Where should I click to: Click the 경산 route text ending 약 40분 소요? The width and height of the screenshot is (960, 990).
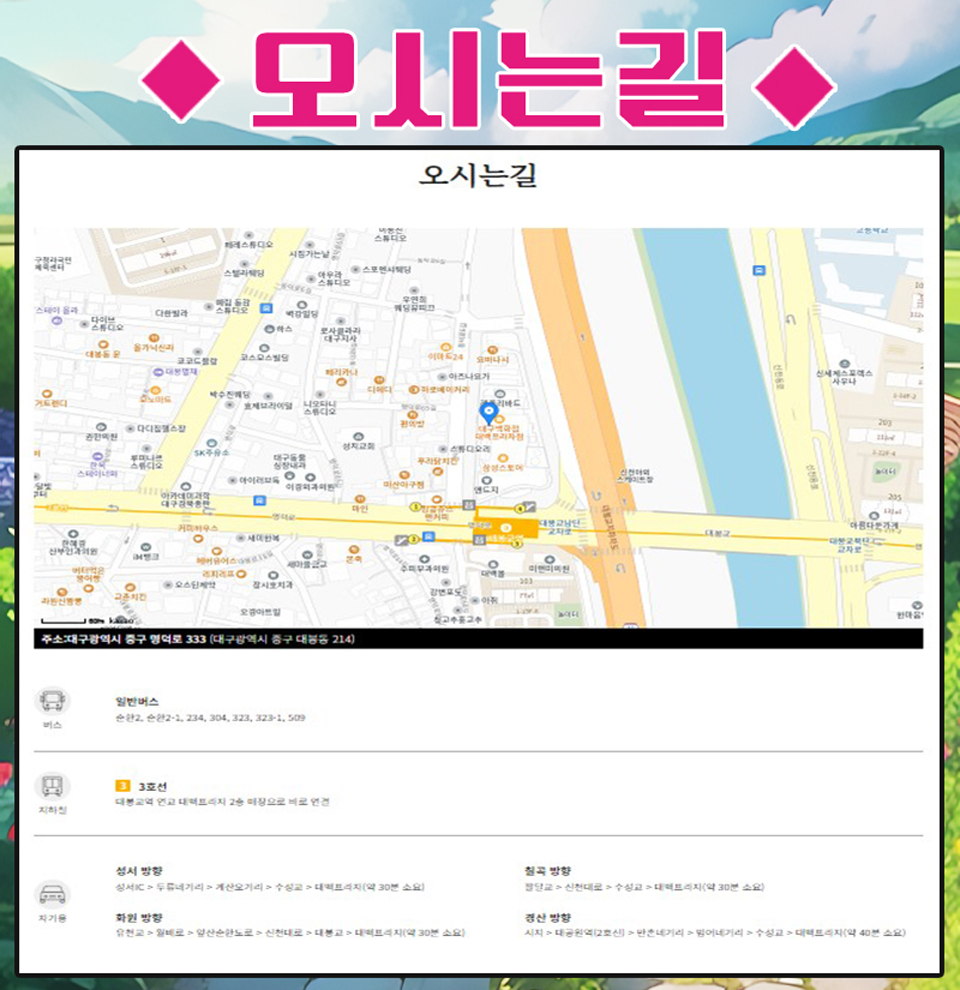pyautogui.click(x=715, y=933)
